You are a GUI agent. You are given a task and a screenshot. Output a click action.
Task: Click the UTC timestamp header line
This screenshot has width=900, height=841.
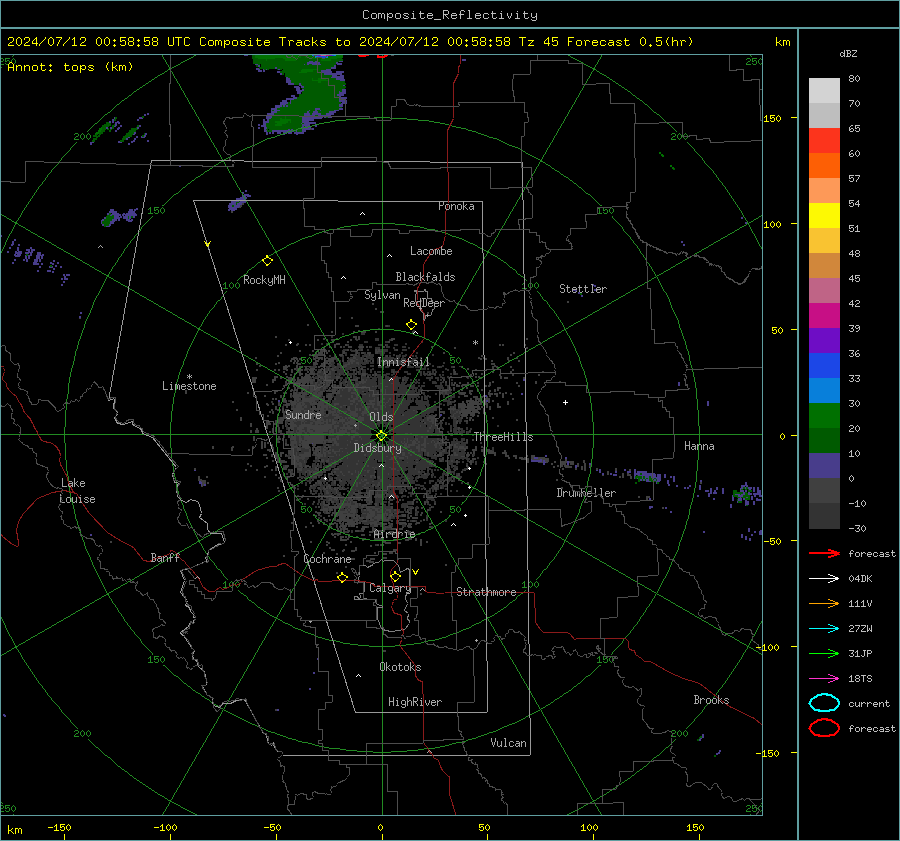350,42
